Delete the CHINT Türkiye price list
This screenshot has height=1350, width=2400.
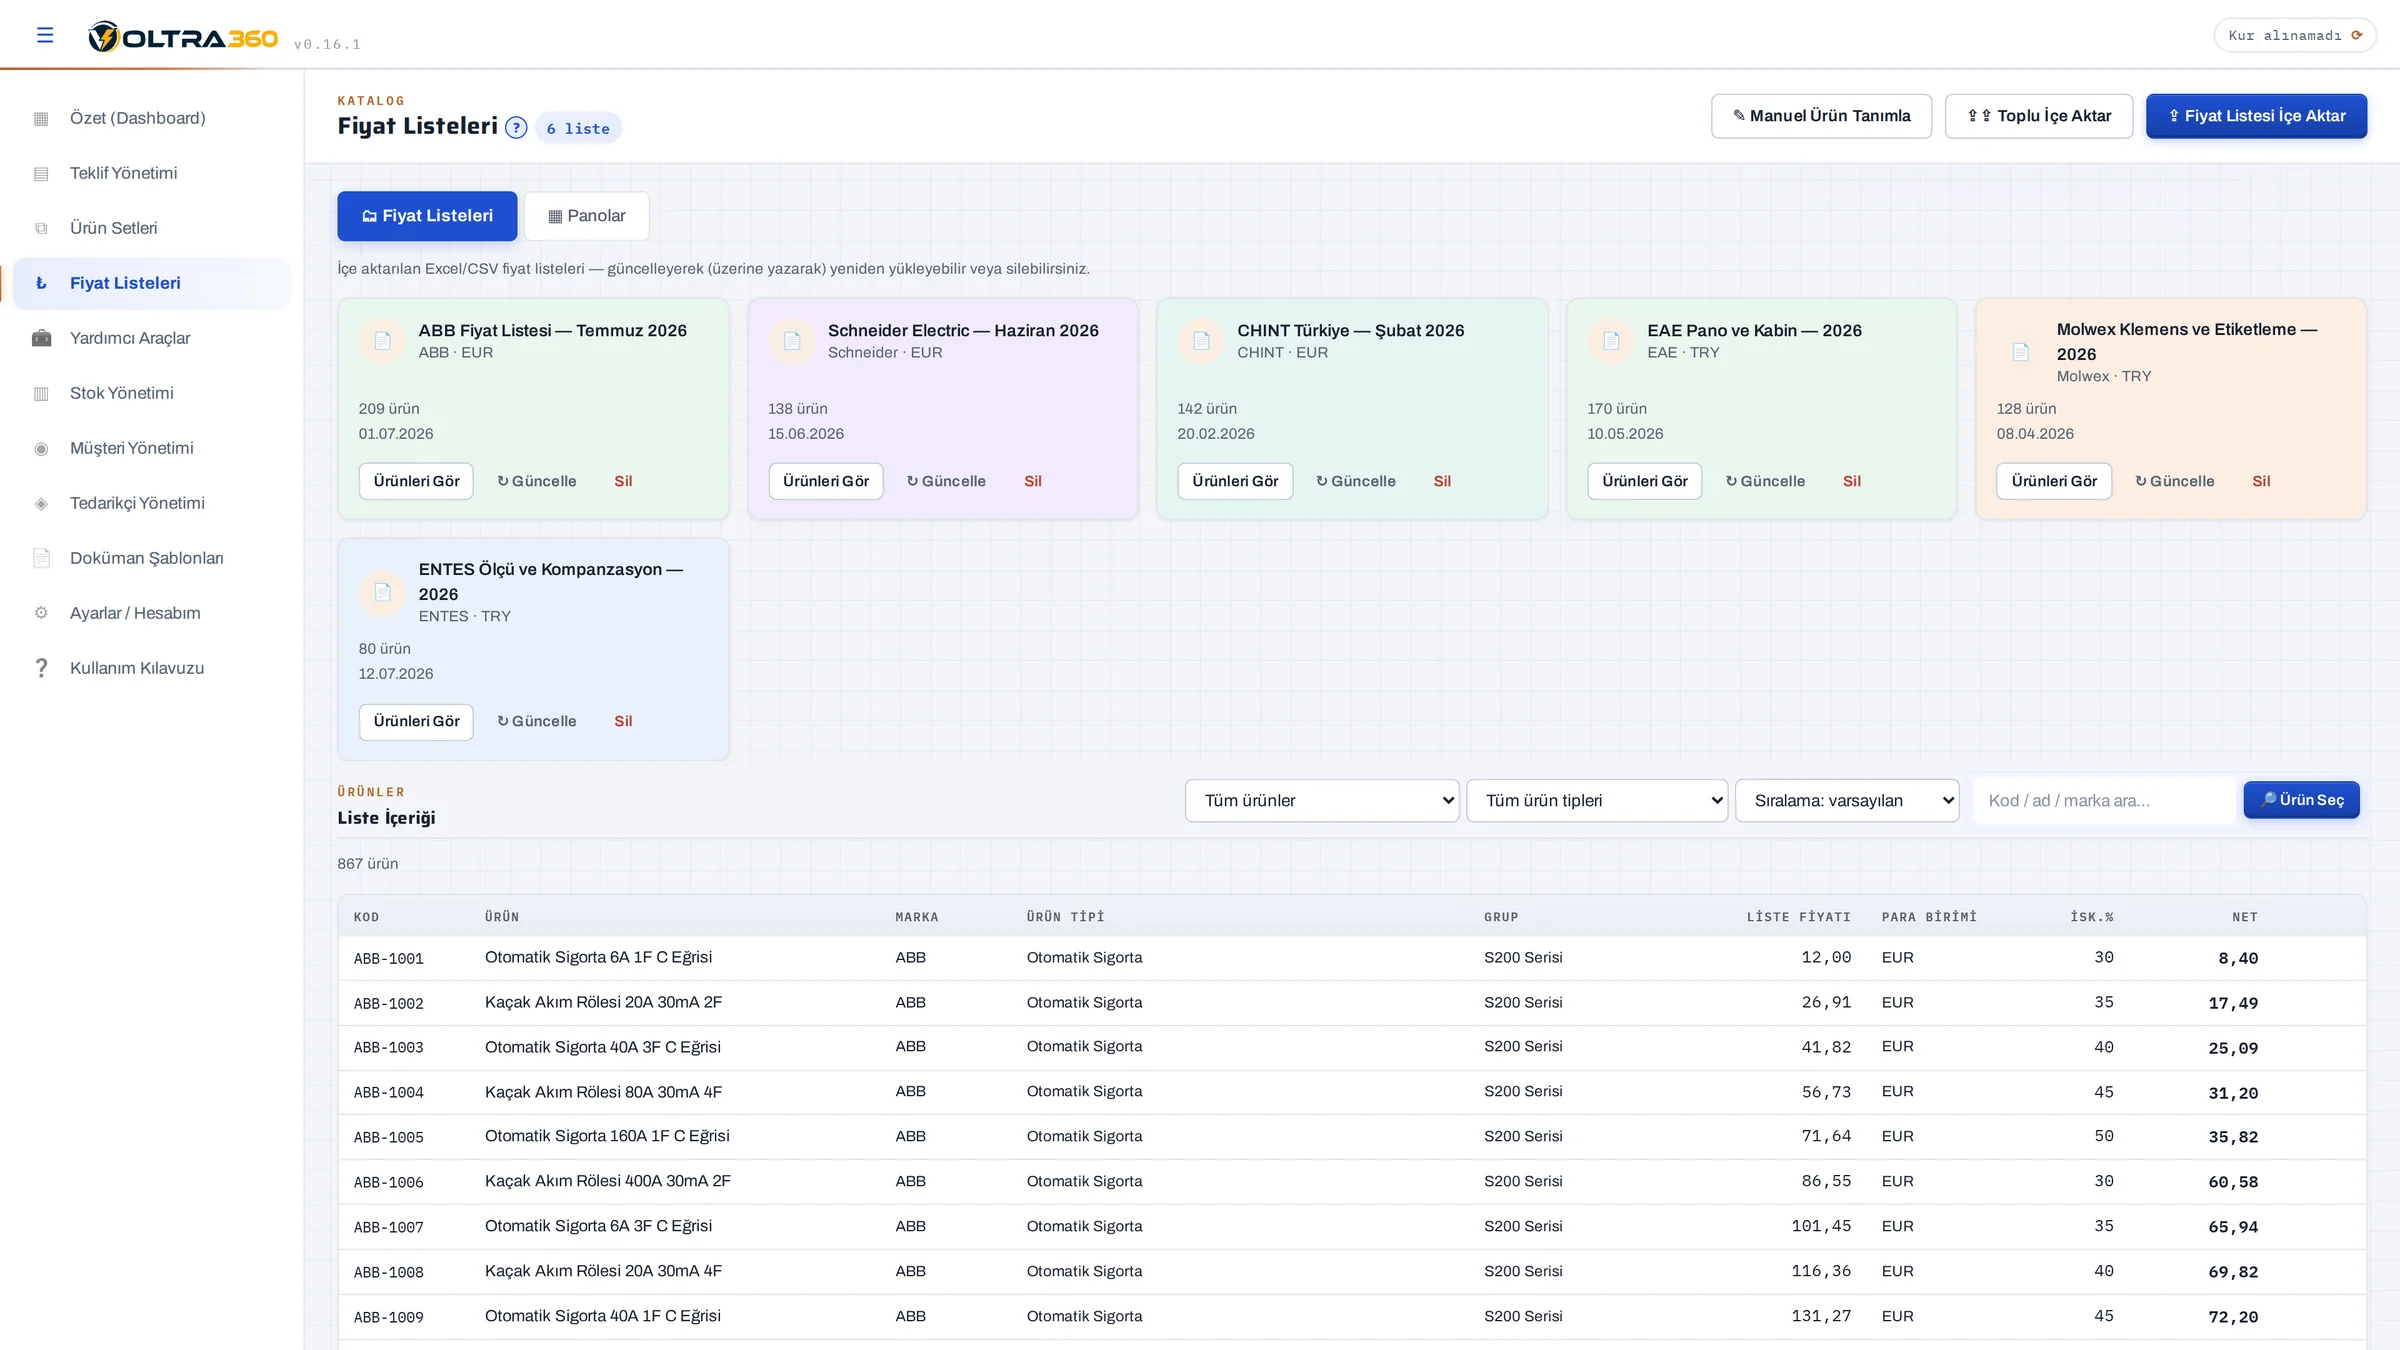[1441, 481]
